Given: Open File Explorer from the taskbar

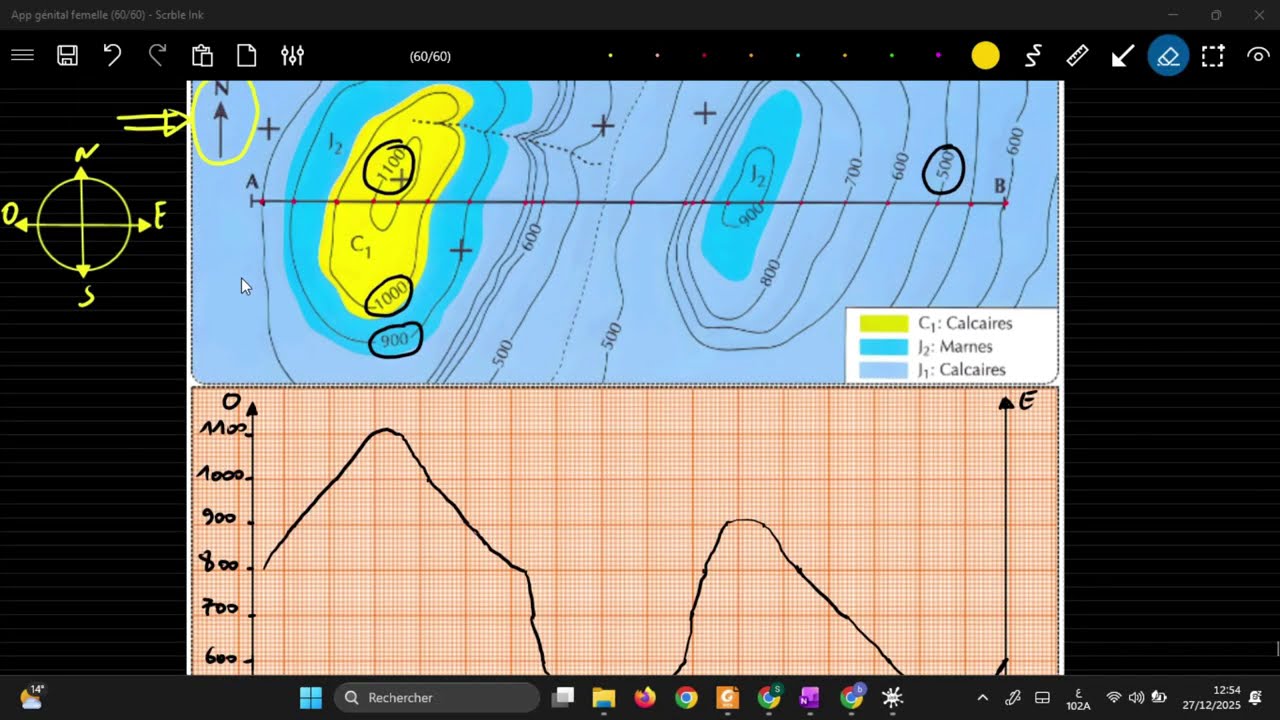Looking at the screenshot, I should click(x=603, y=697).
